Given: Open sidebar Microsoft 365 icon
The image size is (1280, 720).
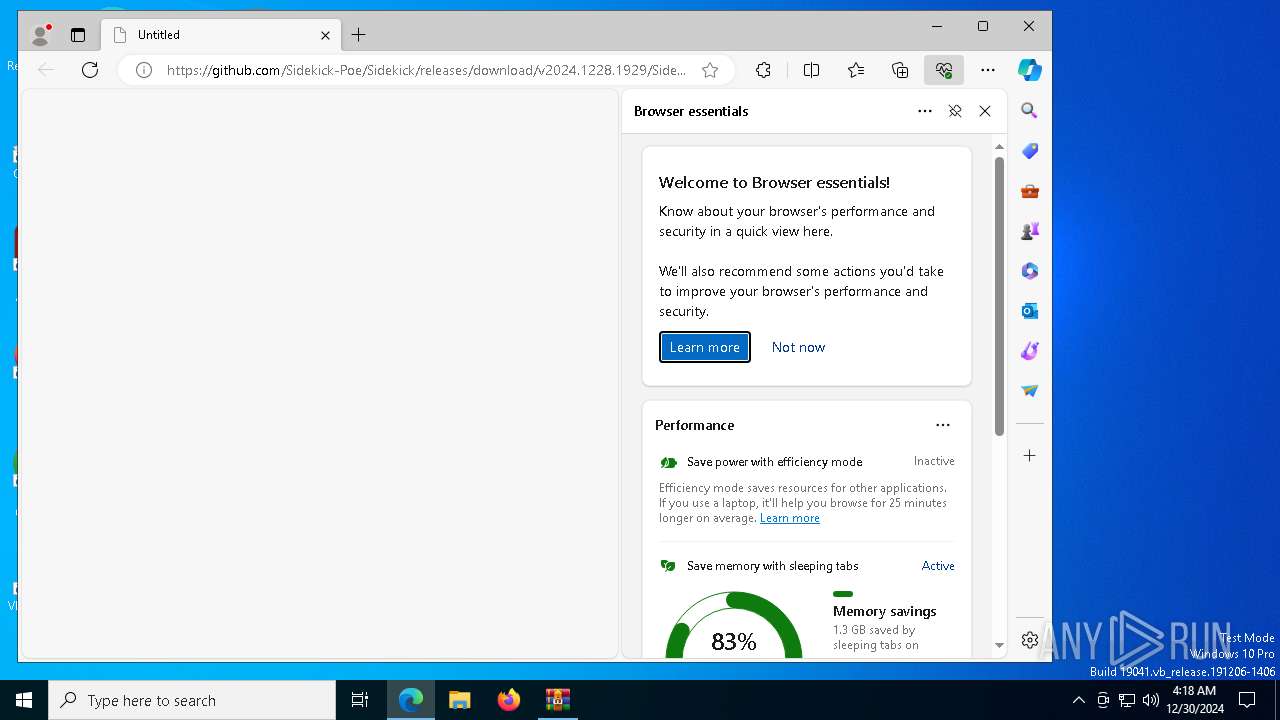Looking at the screenshot, I should (x=1030, y=271).
